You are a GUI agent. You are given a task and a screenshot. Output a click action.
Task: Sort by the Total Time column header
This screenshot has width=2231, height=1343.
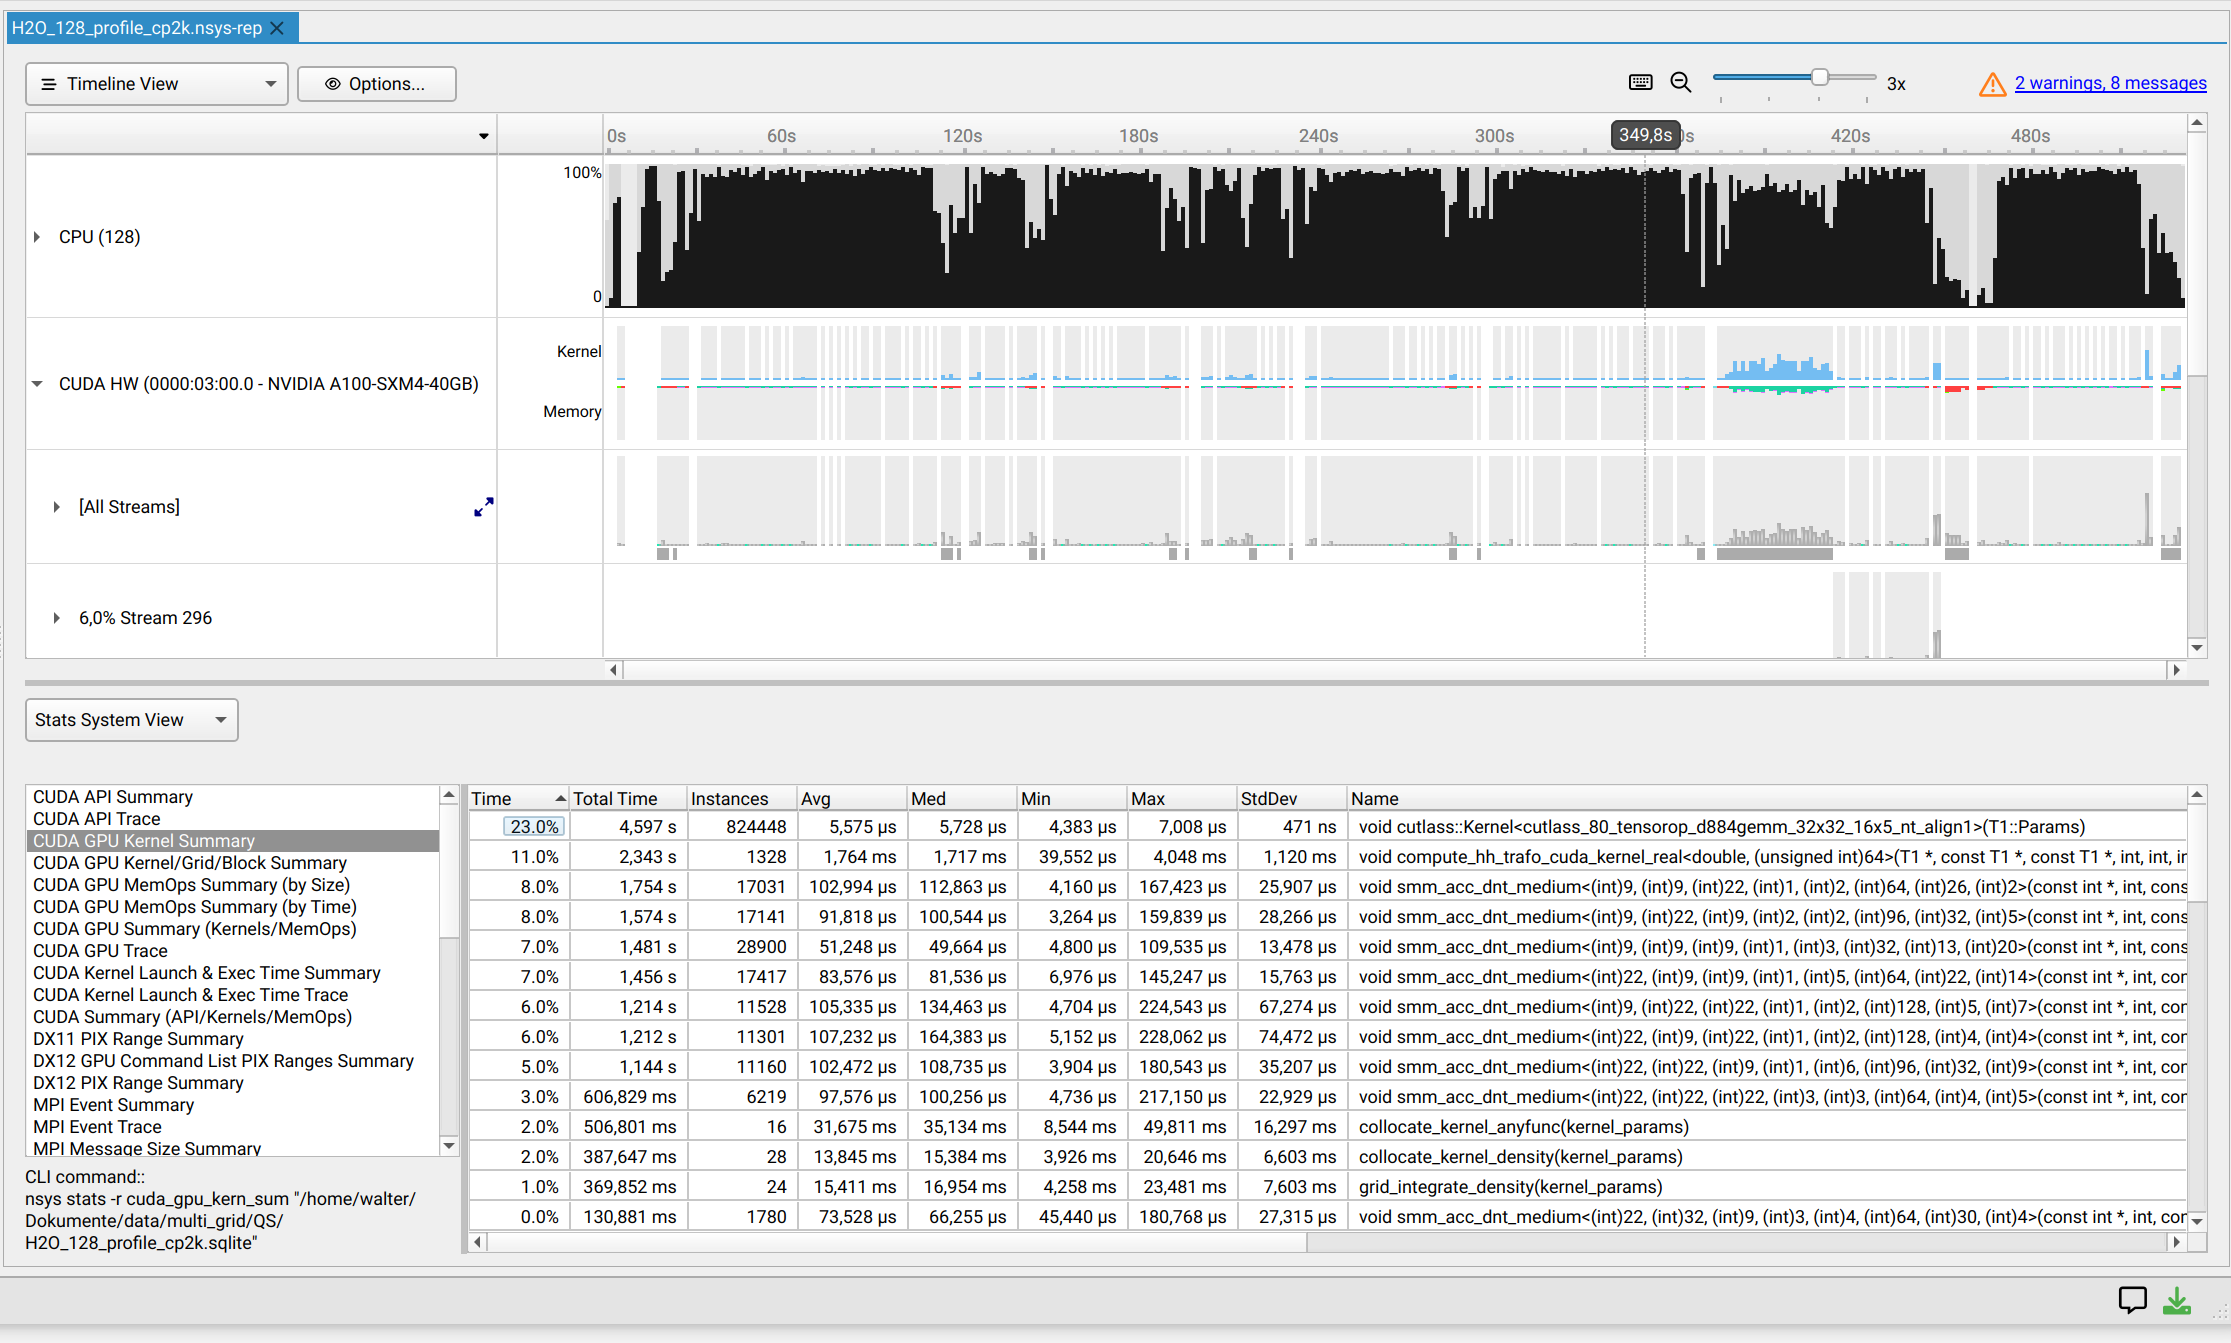[628, 799]
